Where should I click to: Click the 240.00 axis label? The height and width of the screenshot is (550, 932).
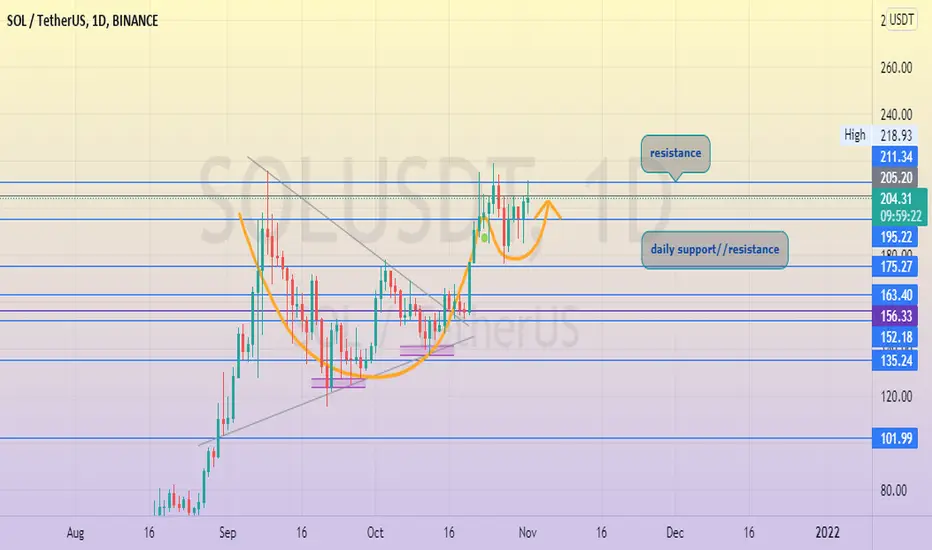click(896, 114)
